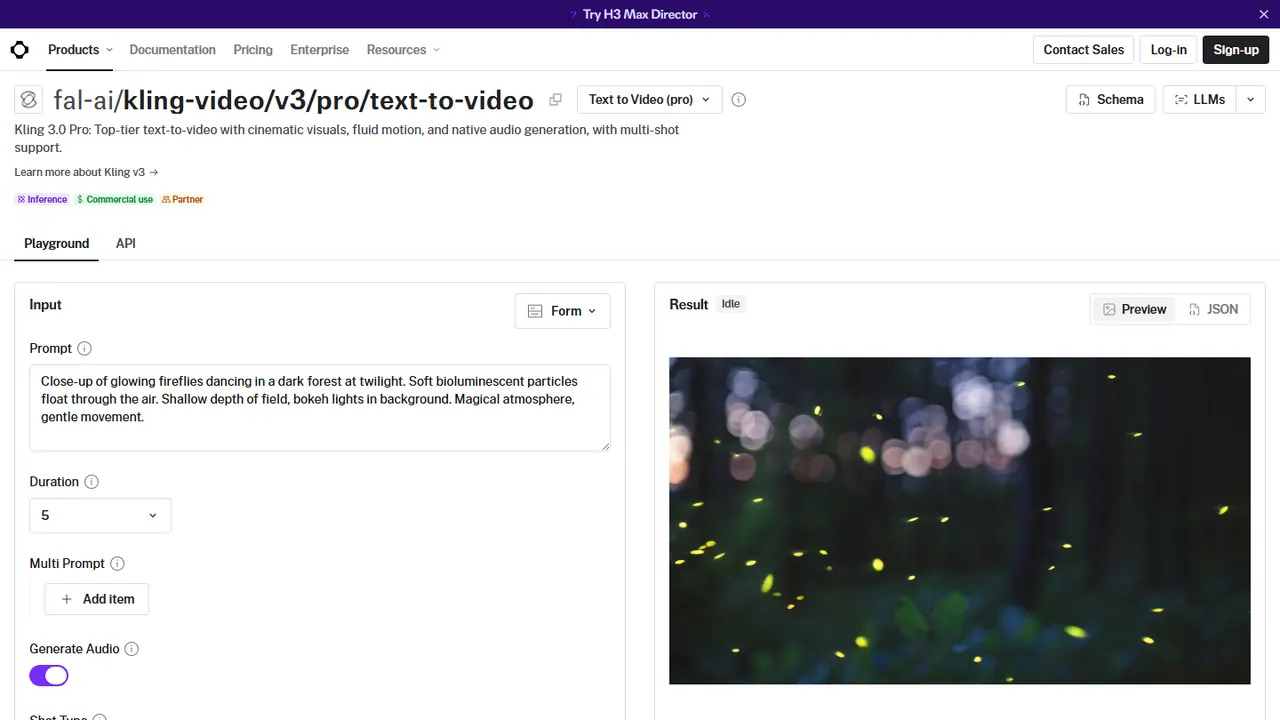Click inside the Prompt text area
This screenshot has height=720, width=1280.
tap(320, 408)
